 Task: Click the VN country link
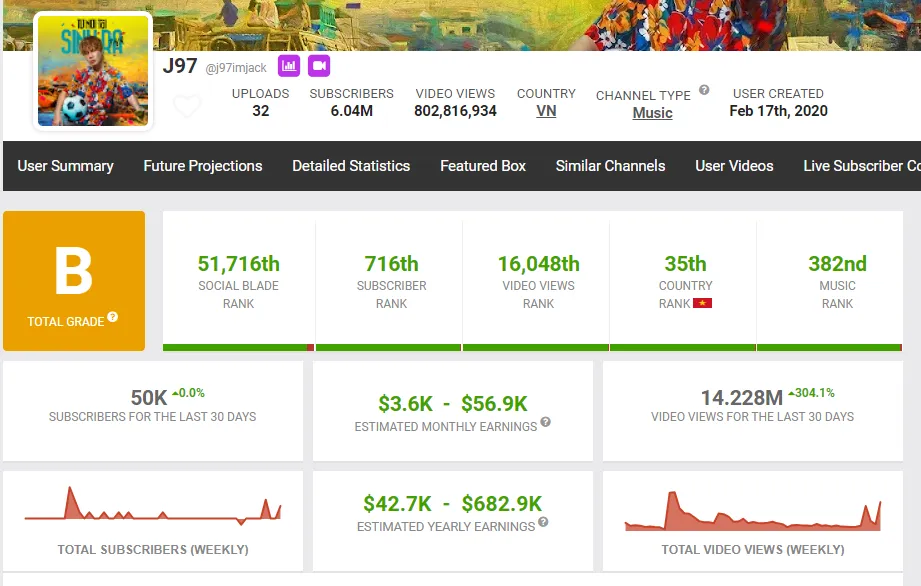[x=546, y=111]
